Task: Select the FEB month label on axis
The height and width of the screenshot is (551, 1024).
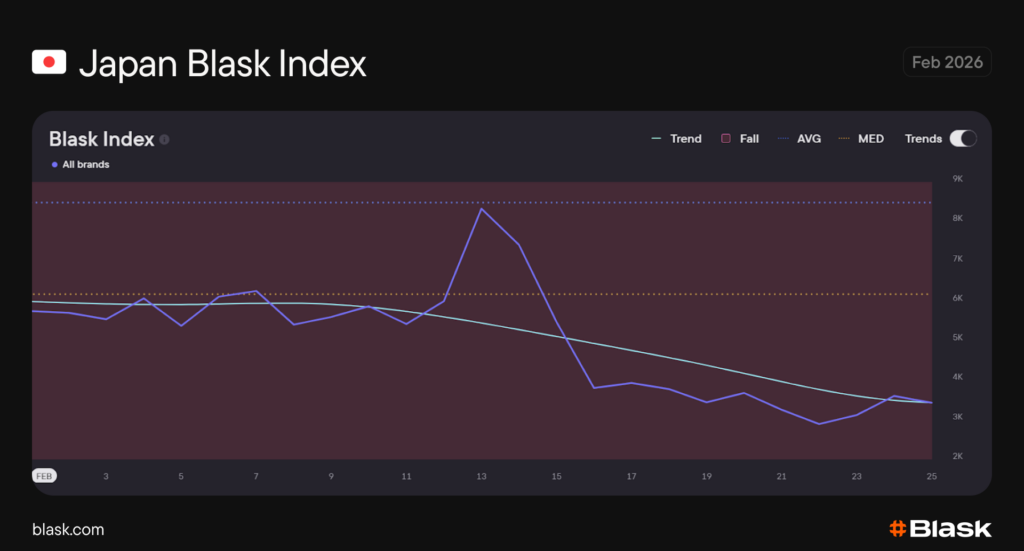Action: pos(44,476)
